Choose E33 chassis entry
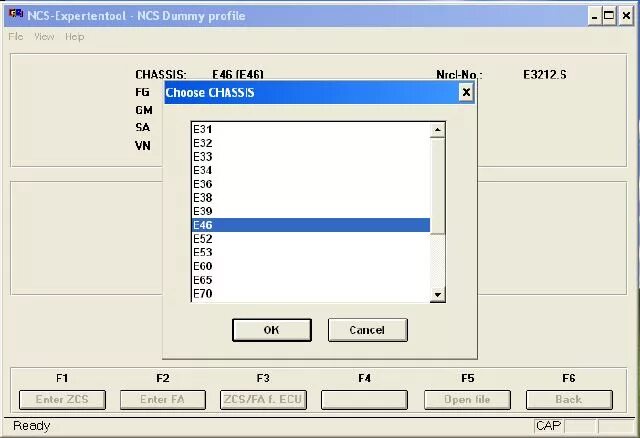This screenshot has width=640, height=438. pyautogui.click(x=311, y=157)
